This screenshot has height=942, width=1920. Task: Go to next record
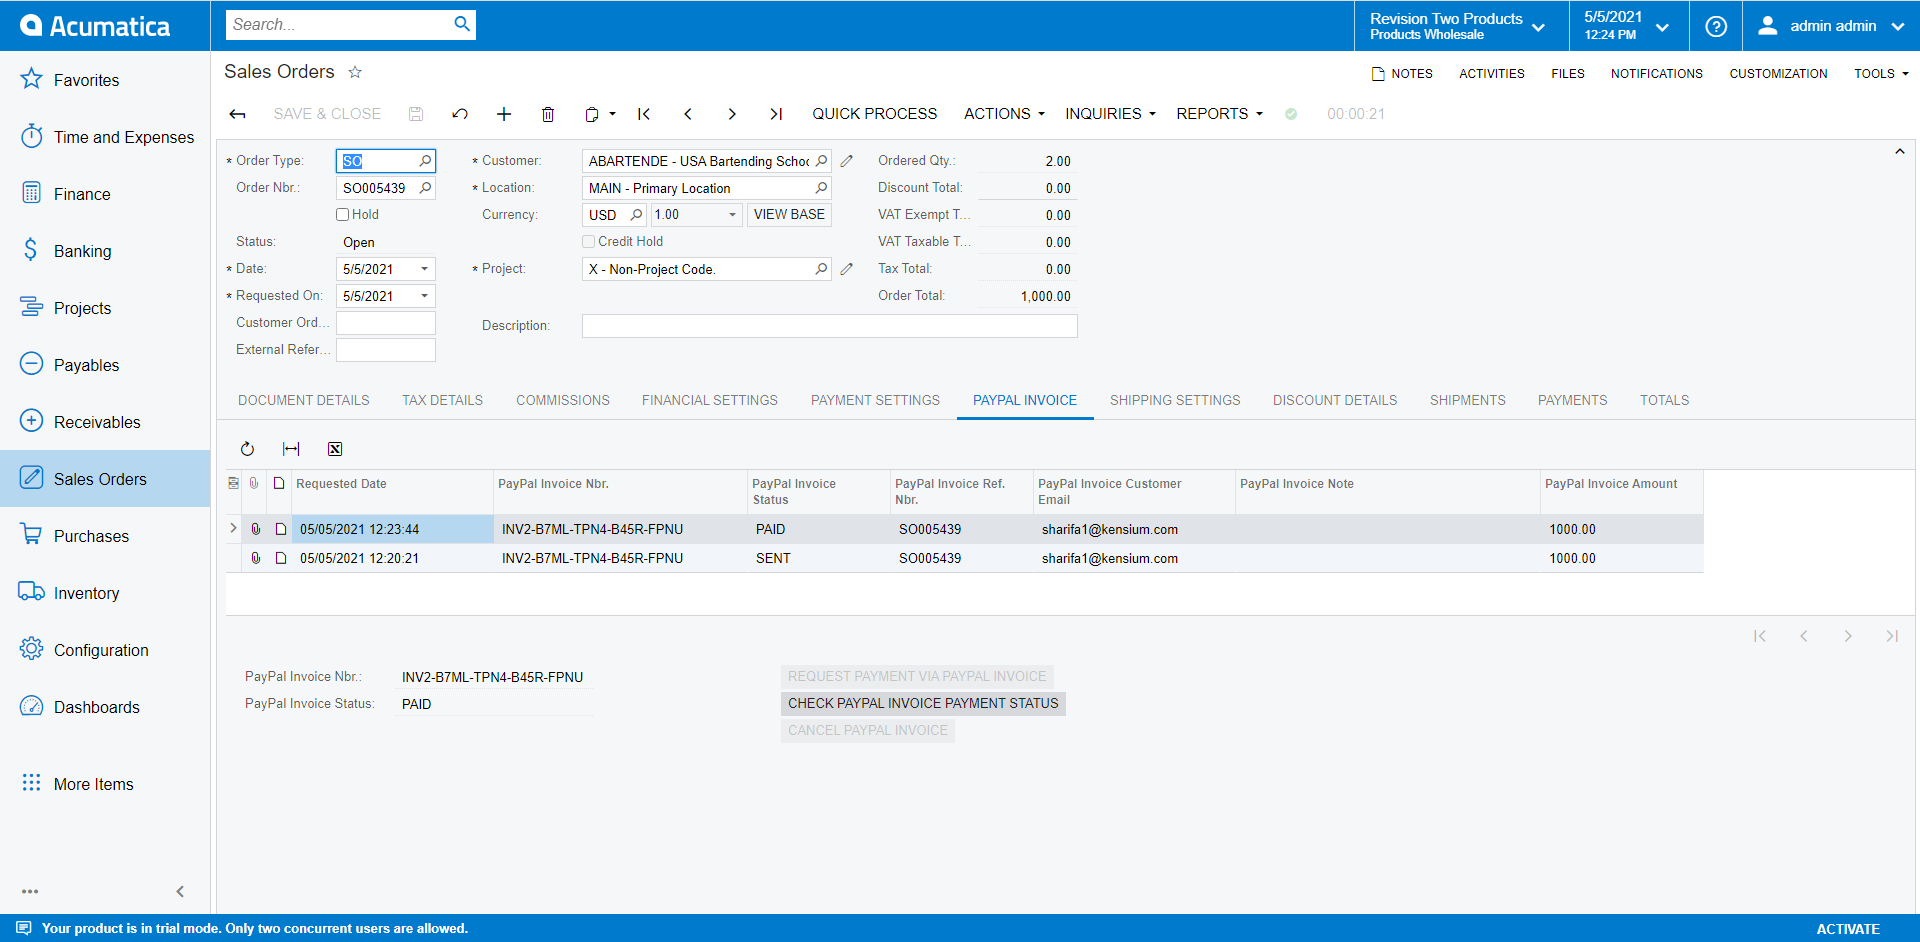click(732, 114)
